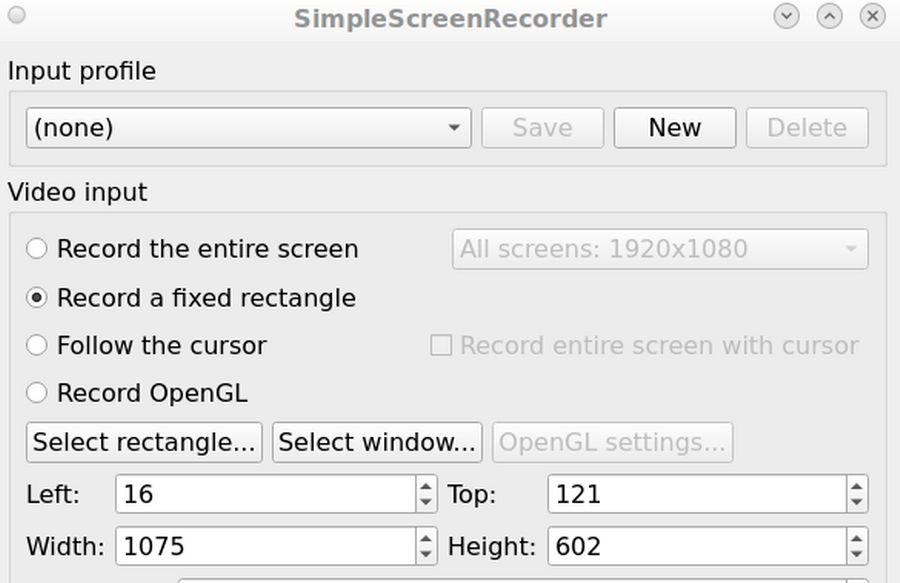The height and width of the screenshot is (583, 900).
Task: Click the New profile button
Action: (675, 128)
